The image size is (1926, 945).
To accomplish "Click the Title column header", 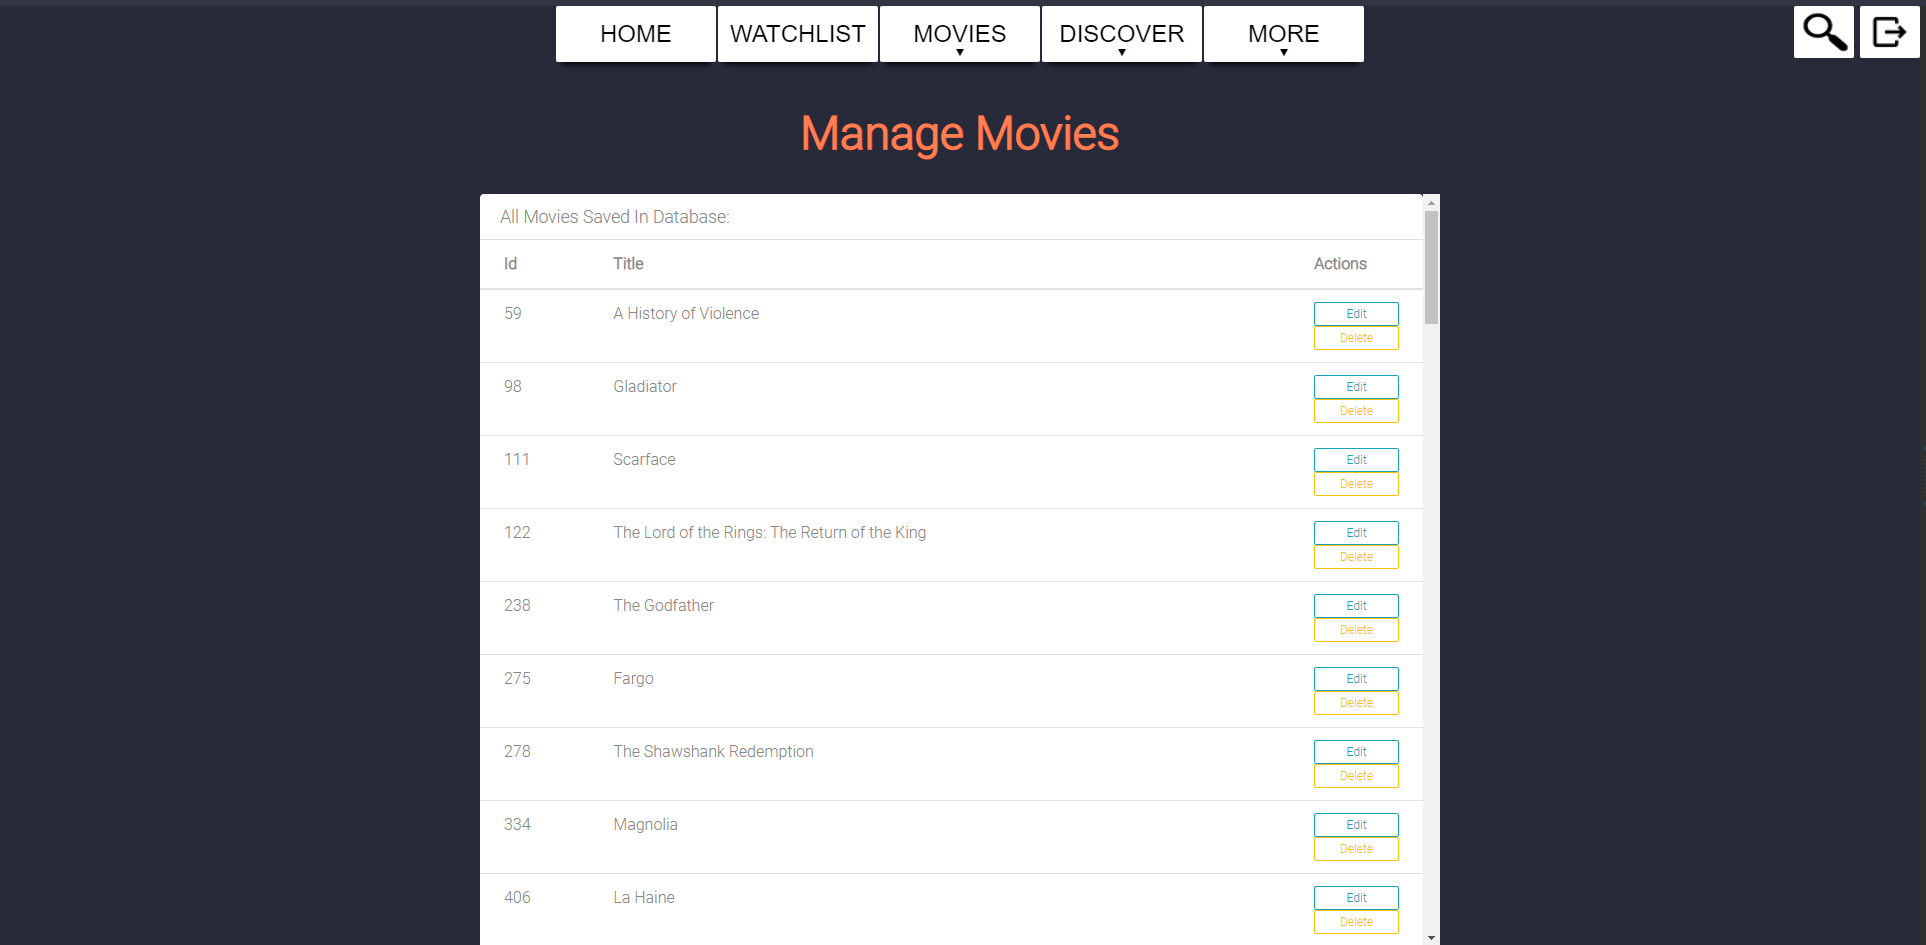I will pos(628,264).
